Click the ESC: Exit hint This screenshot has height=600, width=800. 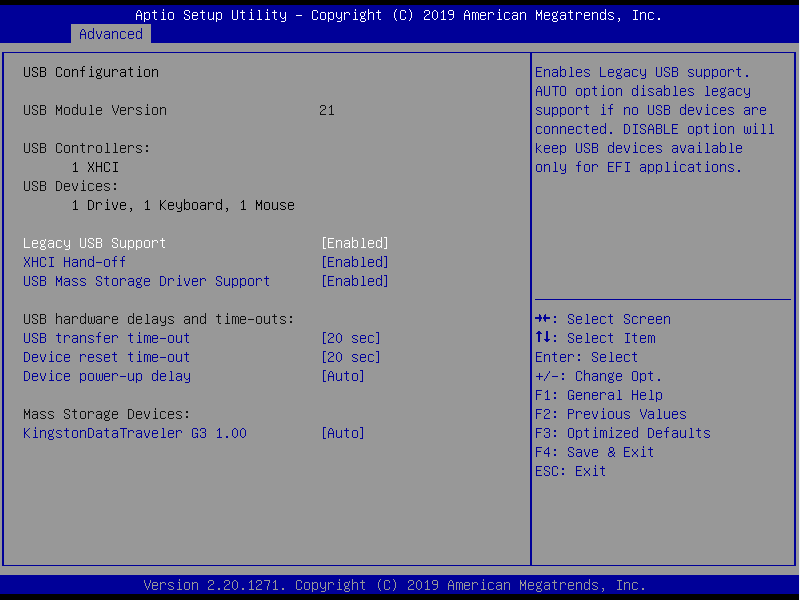(570, 471)
